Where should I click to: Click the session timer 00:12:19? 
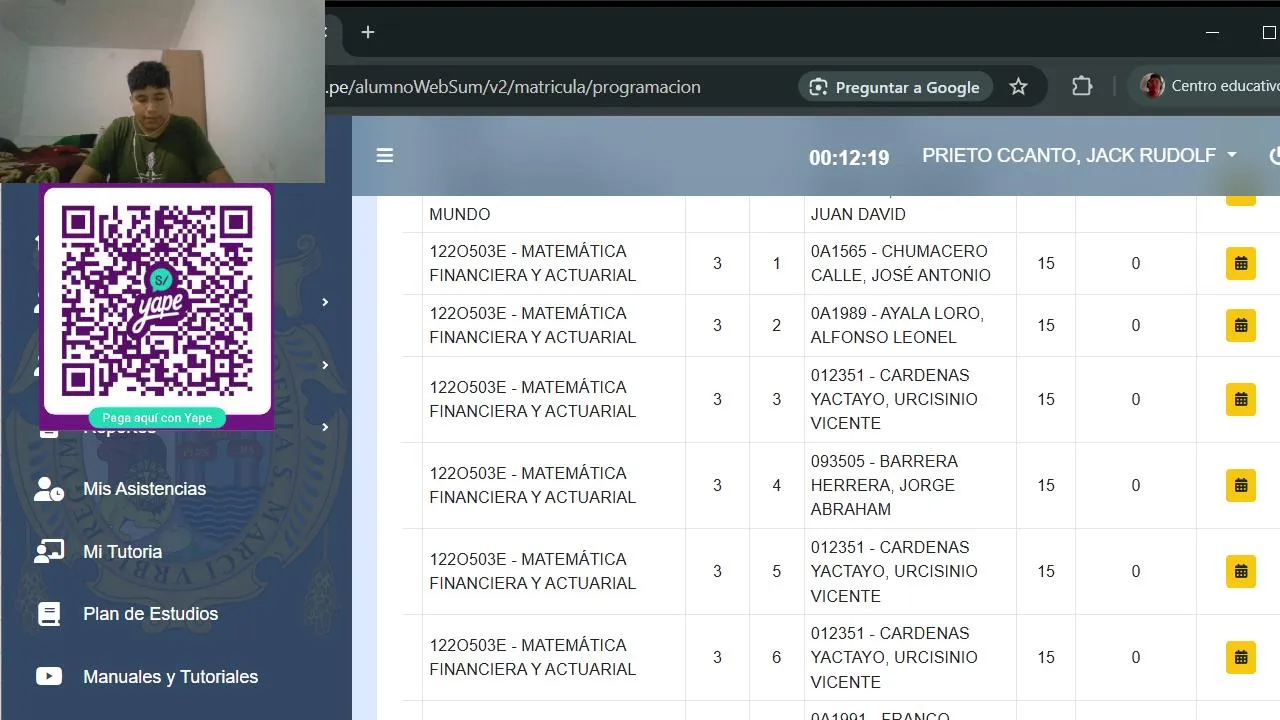(849, 158)
